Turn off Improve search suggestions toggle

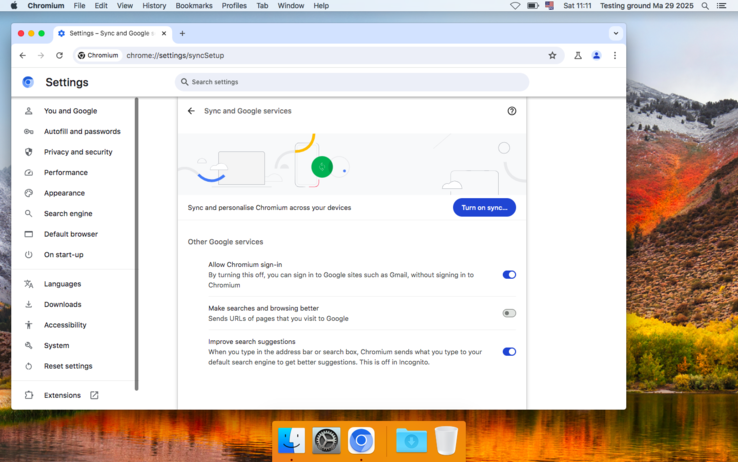click(509, 351)
